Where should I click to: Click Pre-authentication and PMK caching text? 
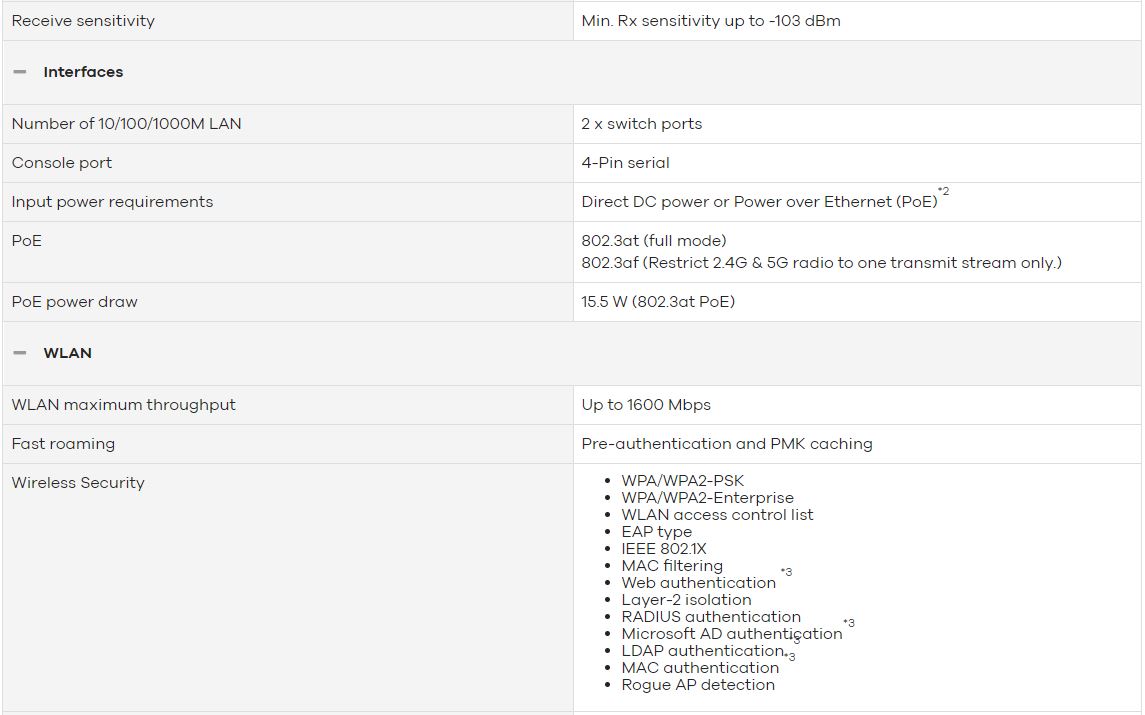pos(727,444)
